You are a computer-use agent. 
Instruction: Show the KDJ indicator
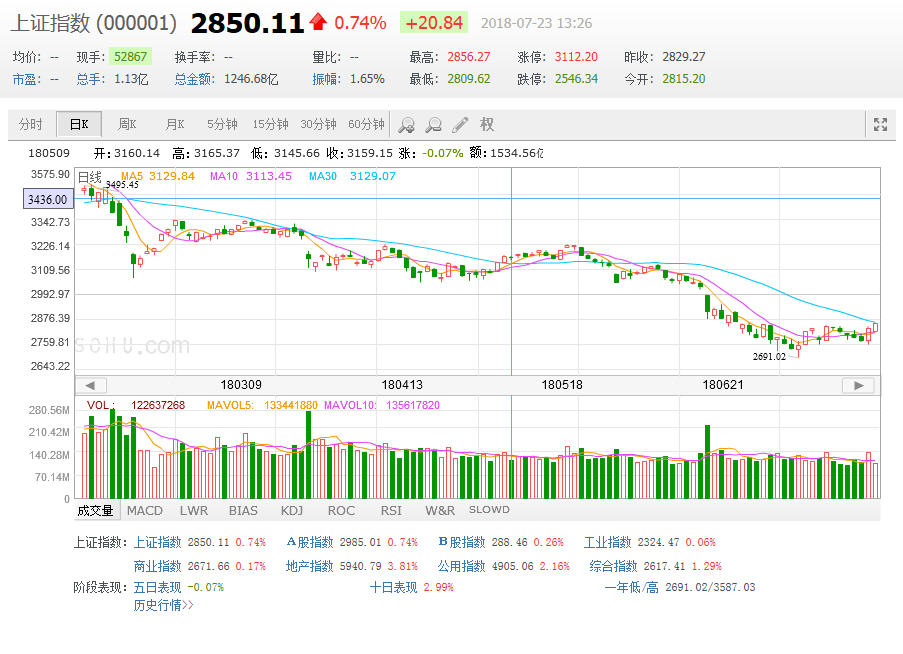291,510
